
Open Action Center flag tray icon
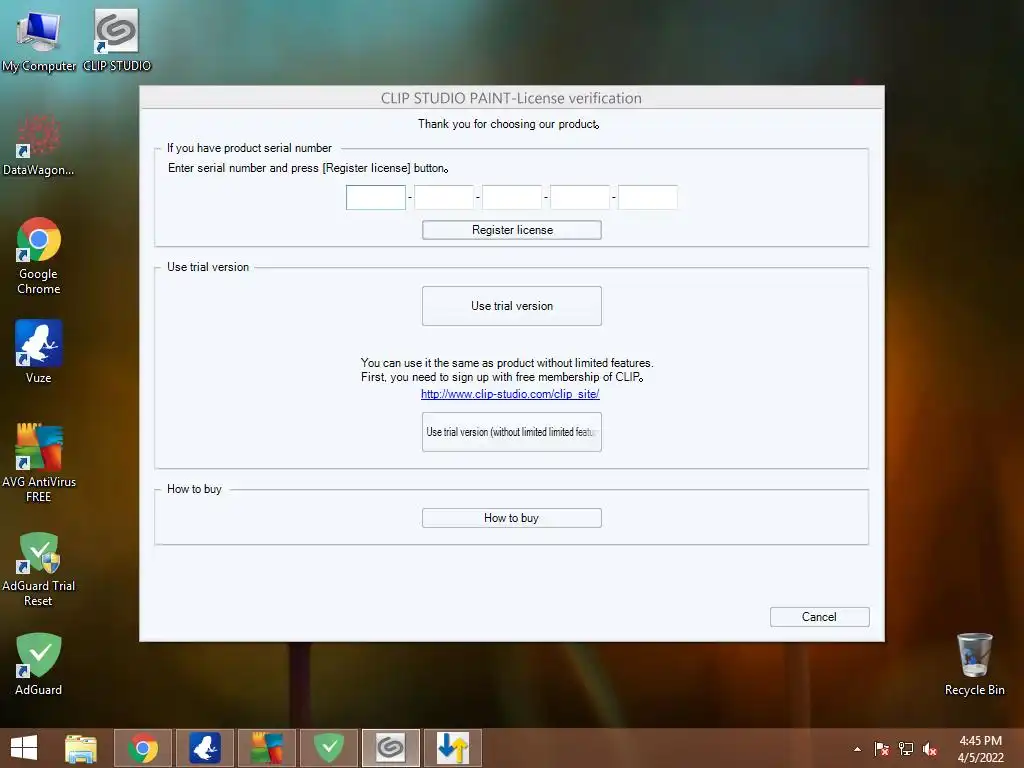[x=882, y=749]
